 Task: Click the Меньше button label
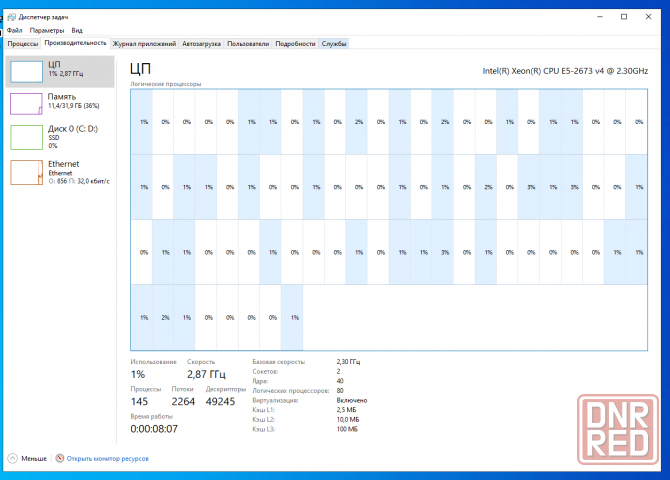click(x=34, y=459)
